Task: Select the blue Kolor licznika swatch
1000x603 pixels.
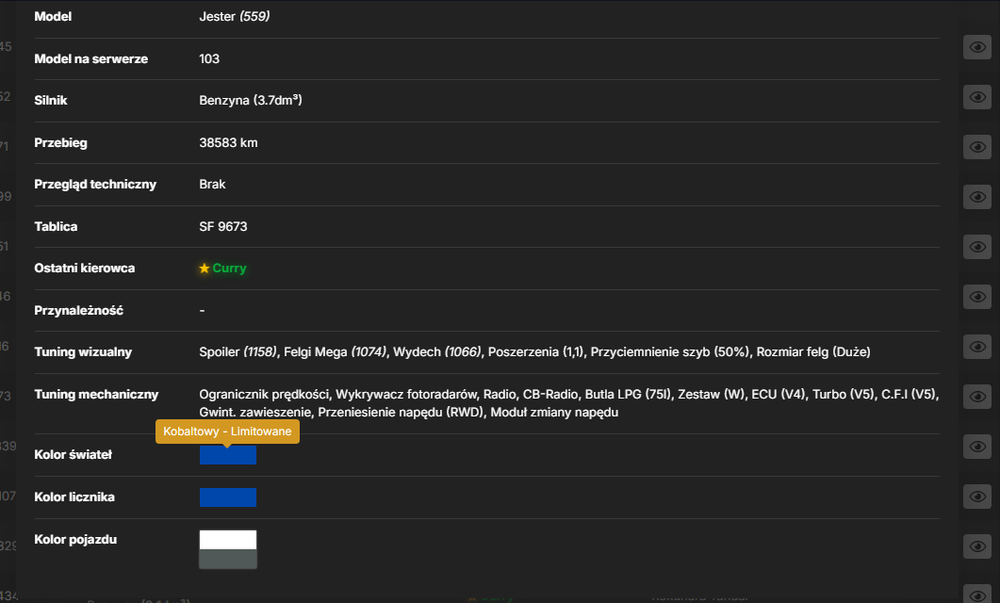Action: click(228, 497)
